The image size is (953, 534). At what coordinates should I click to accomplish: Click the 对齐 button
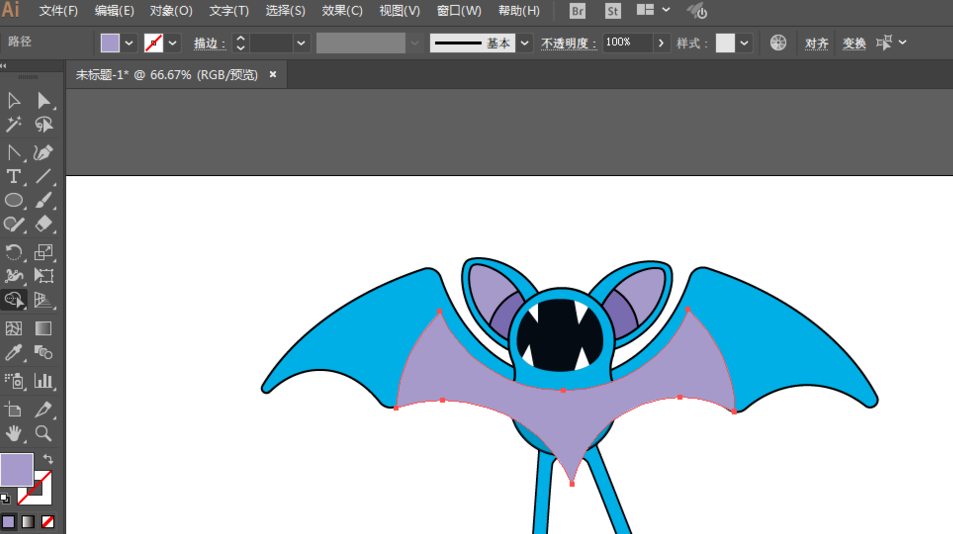817,43
